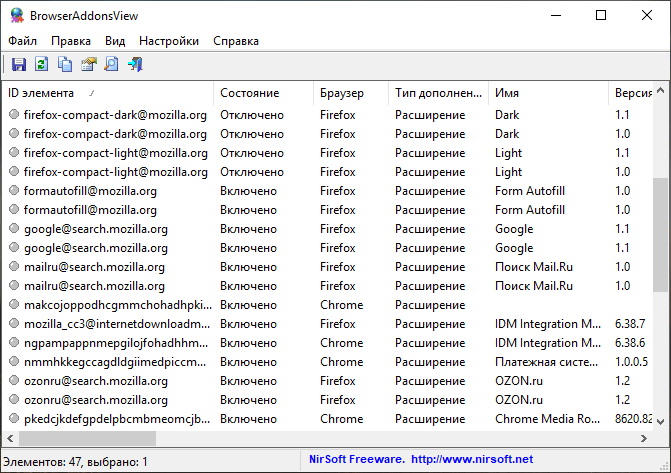
Task: Select the Dark name cell with version 1.1
Action: pyautogui.click(x=507, y=115)
